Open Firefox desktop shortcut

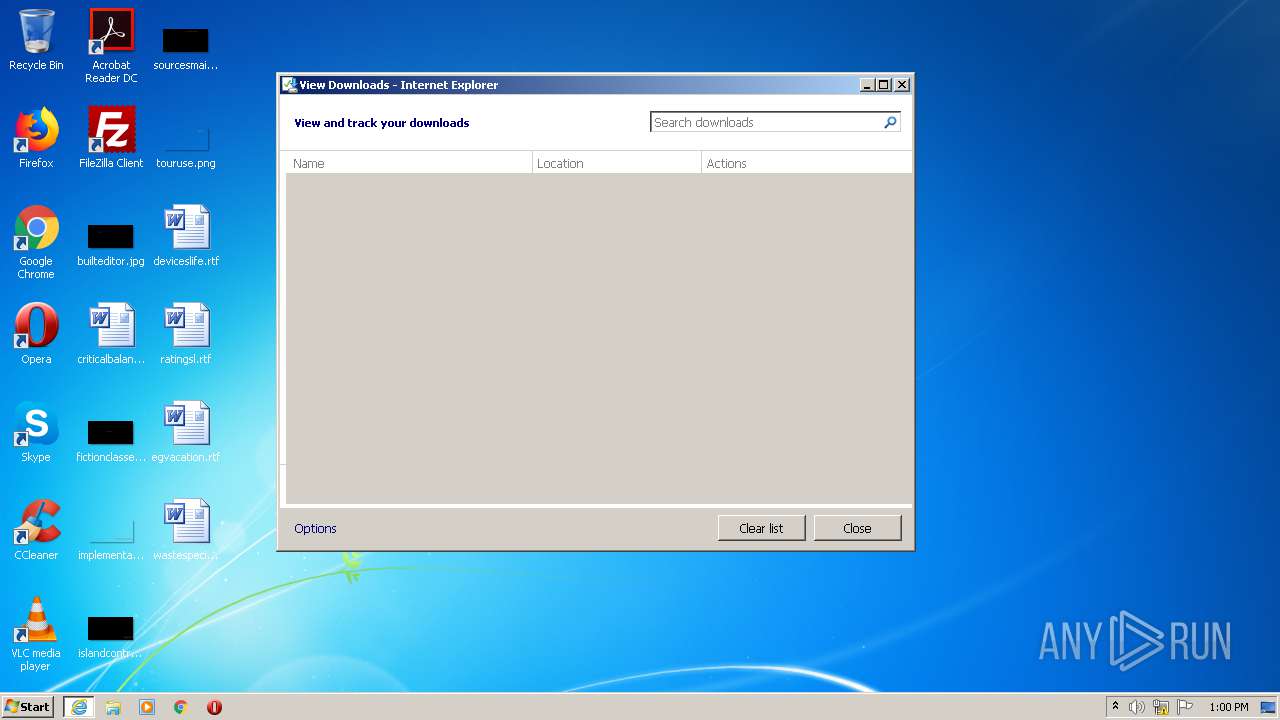tap(36, 138)
